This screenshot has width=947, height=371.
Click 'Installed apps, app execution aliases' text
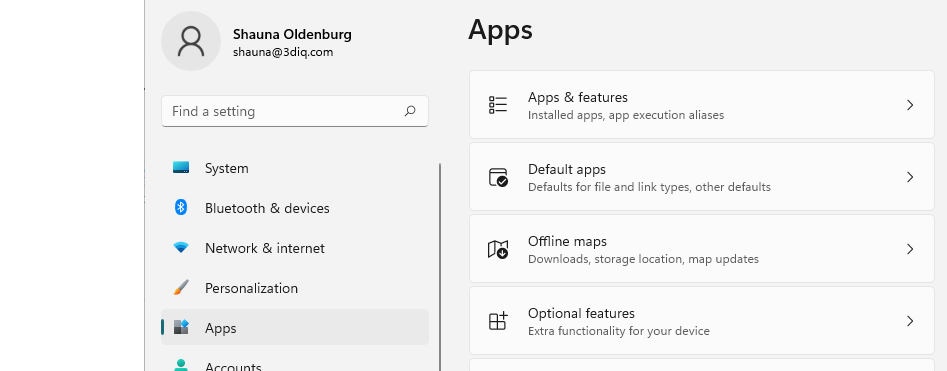(x=626, y=115)
